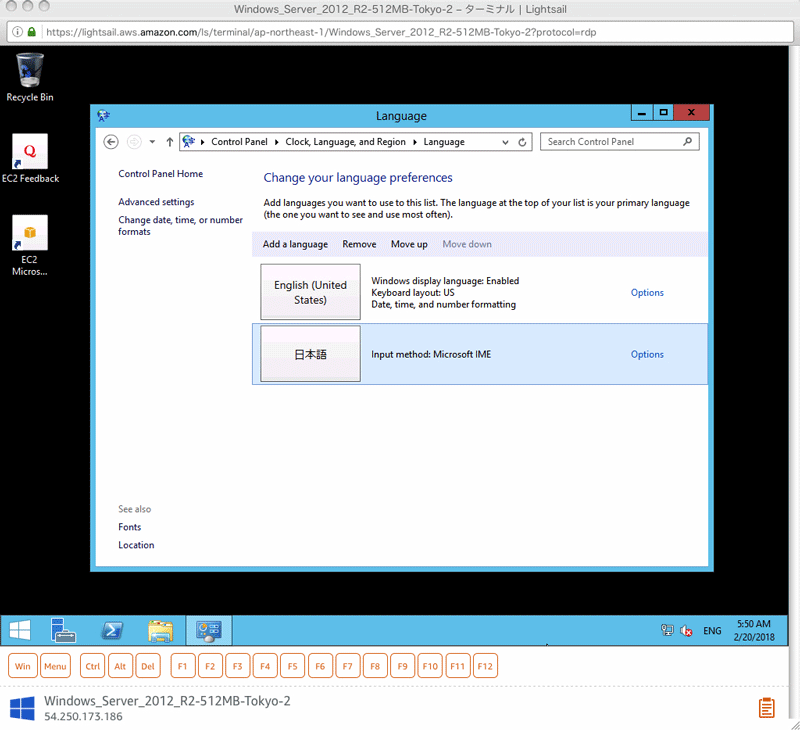Go back with the Back arrow button

(111, 142)
